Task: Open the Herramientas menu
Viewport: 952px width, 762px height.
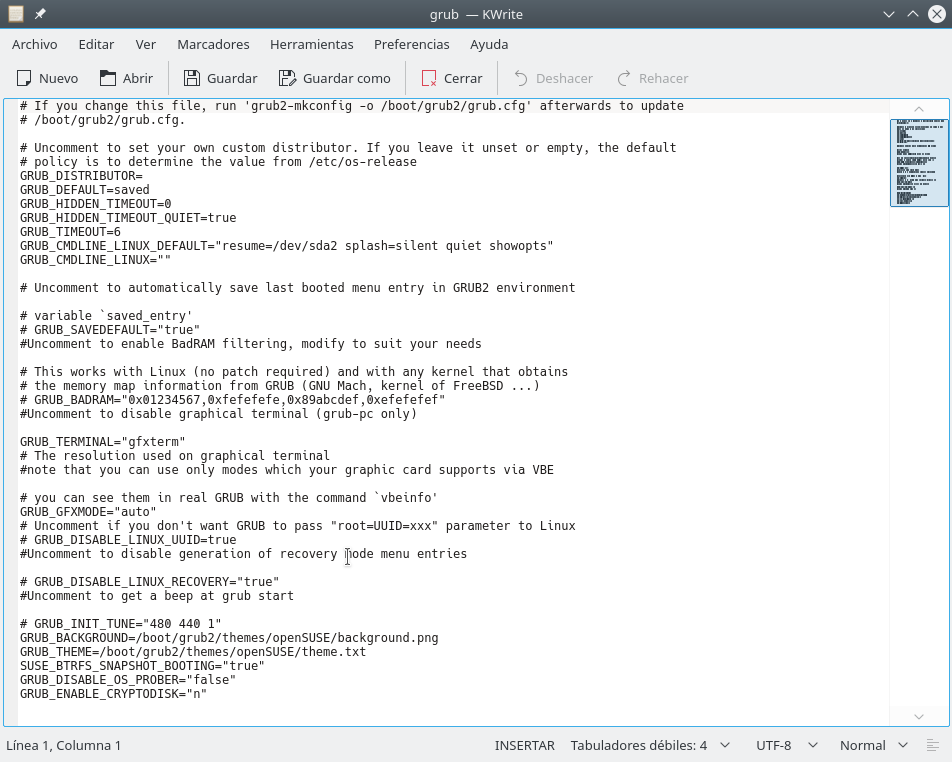Action: [x=311, y=44]
